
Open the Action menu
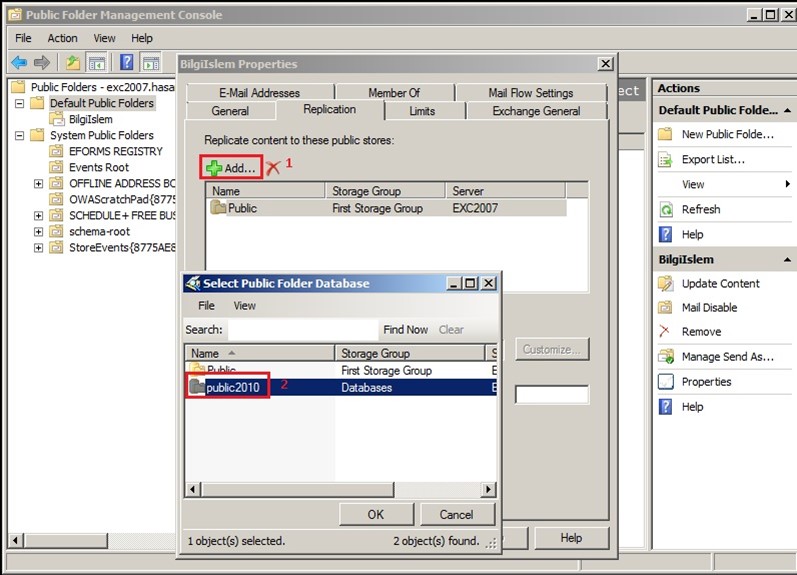(x=62, y=38)
